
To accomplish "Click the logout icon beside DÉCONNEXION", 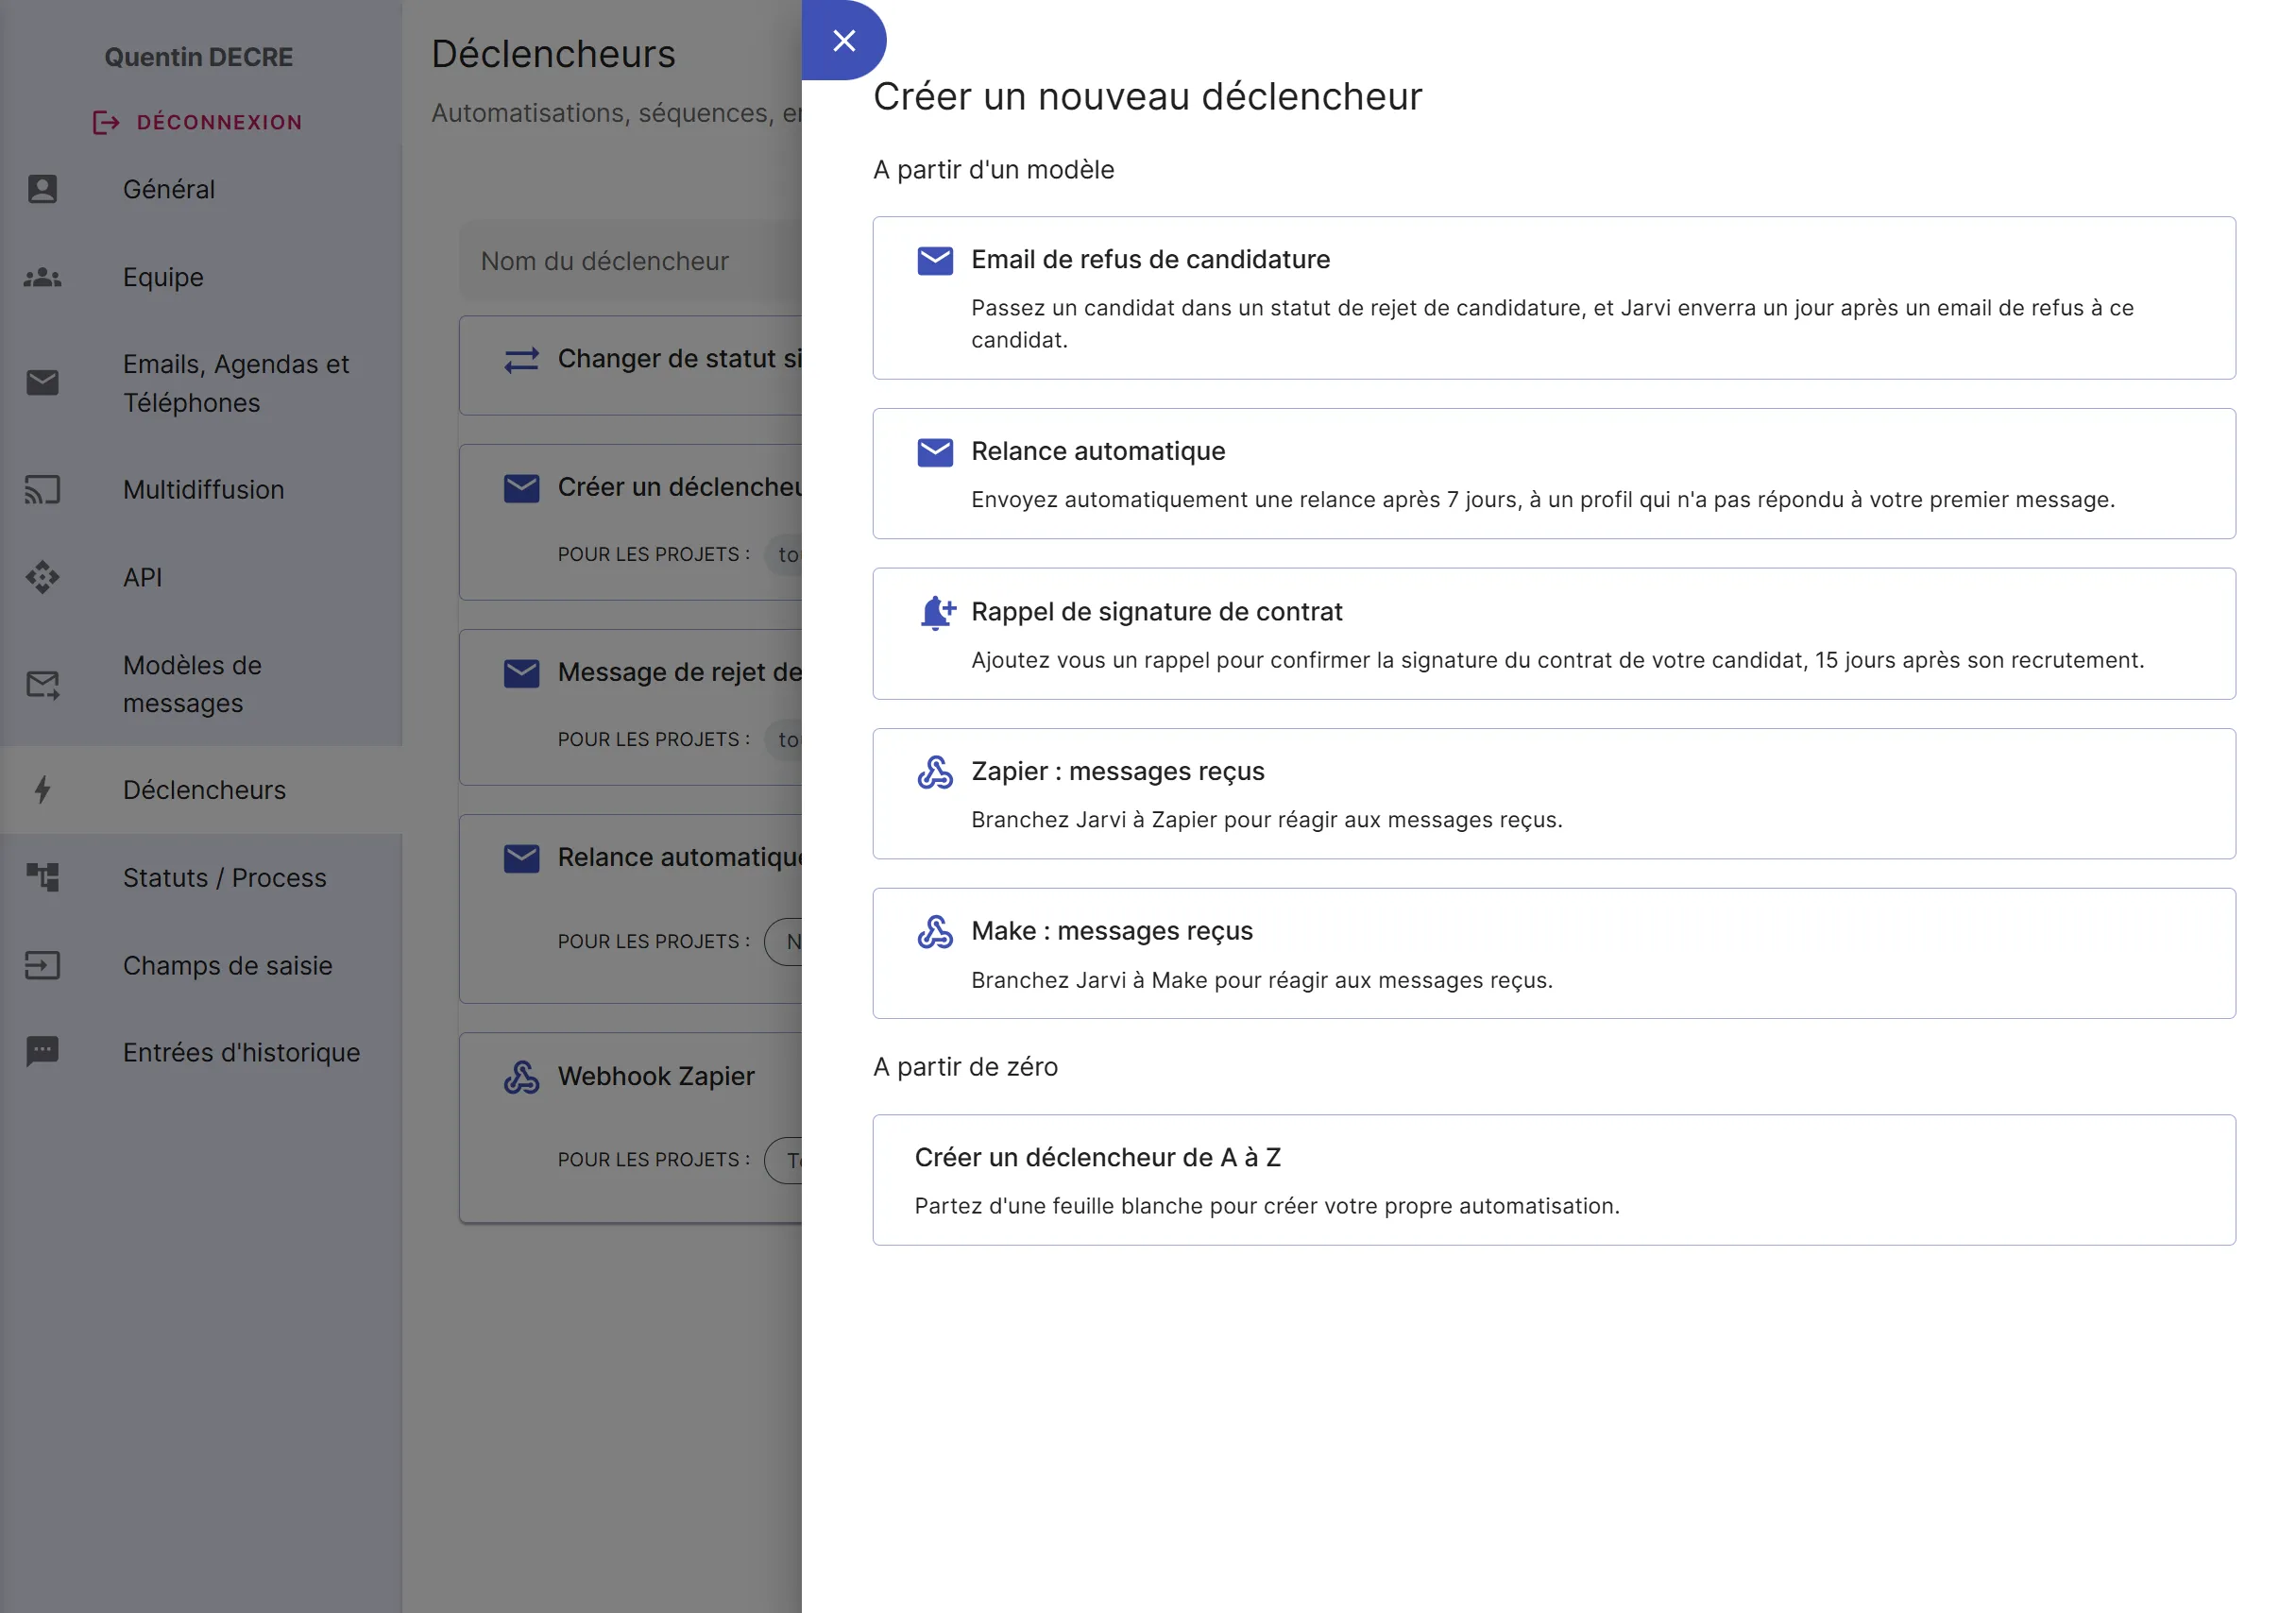I will click(104, 121).
